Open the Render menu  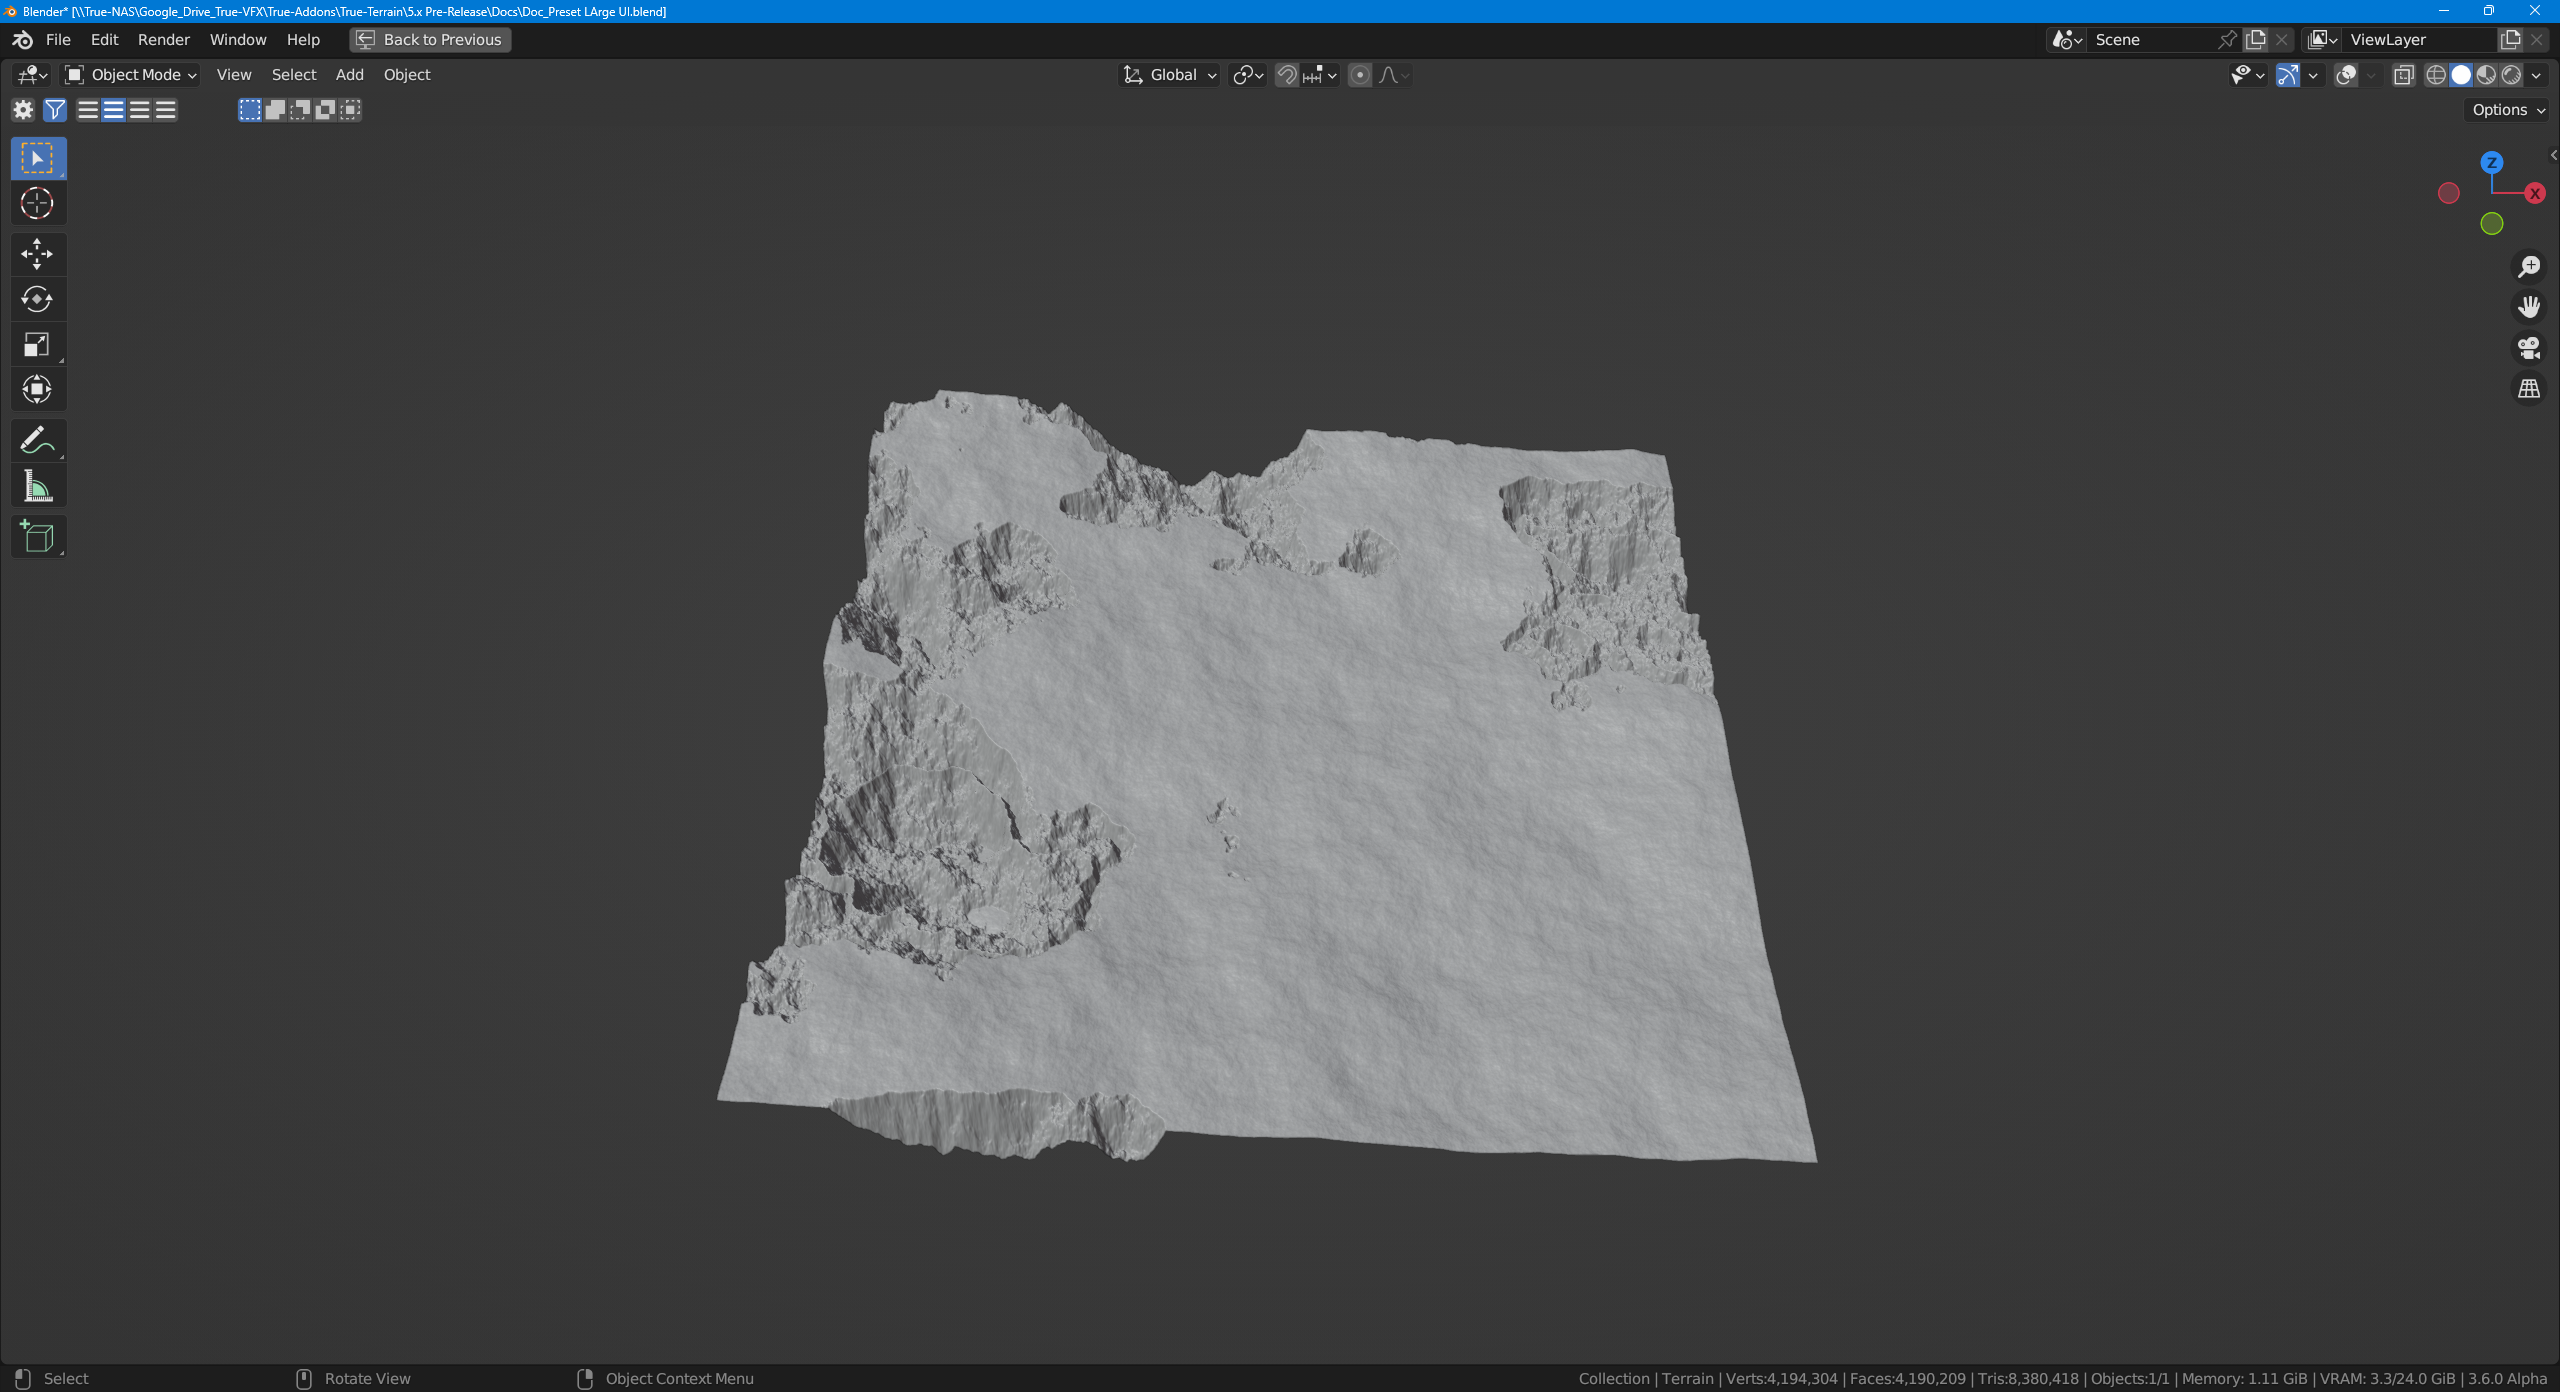(163, 40)
